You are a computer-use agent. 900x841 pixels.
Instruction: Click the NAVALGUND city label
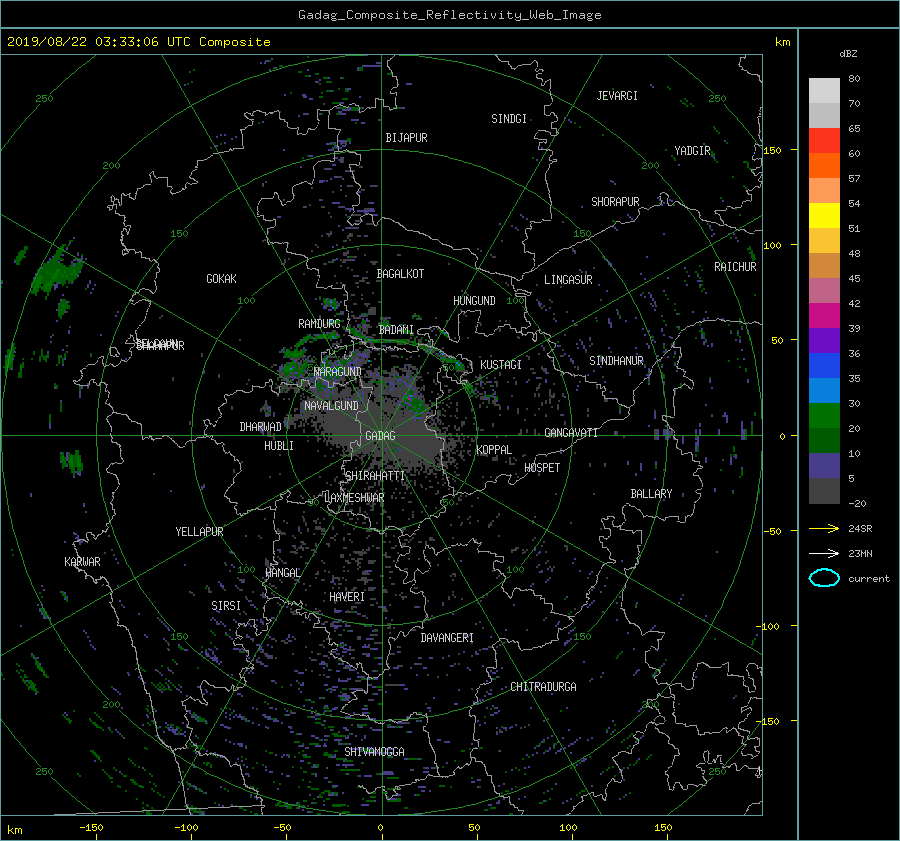pos(331,406)
